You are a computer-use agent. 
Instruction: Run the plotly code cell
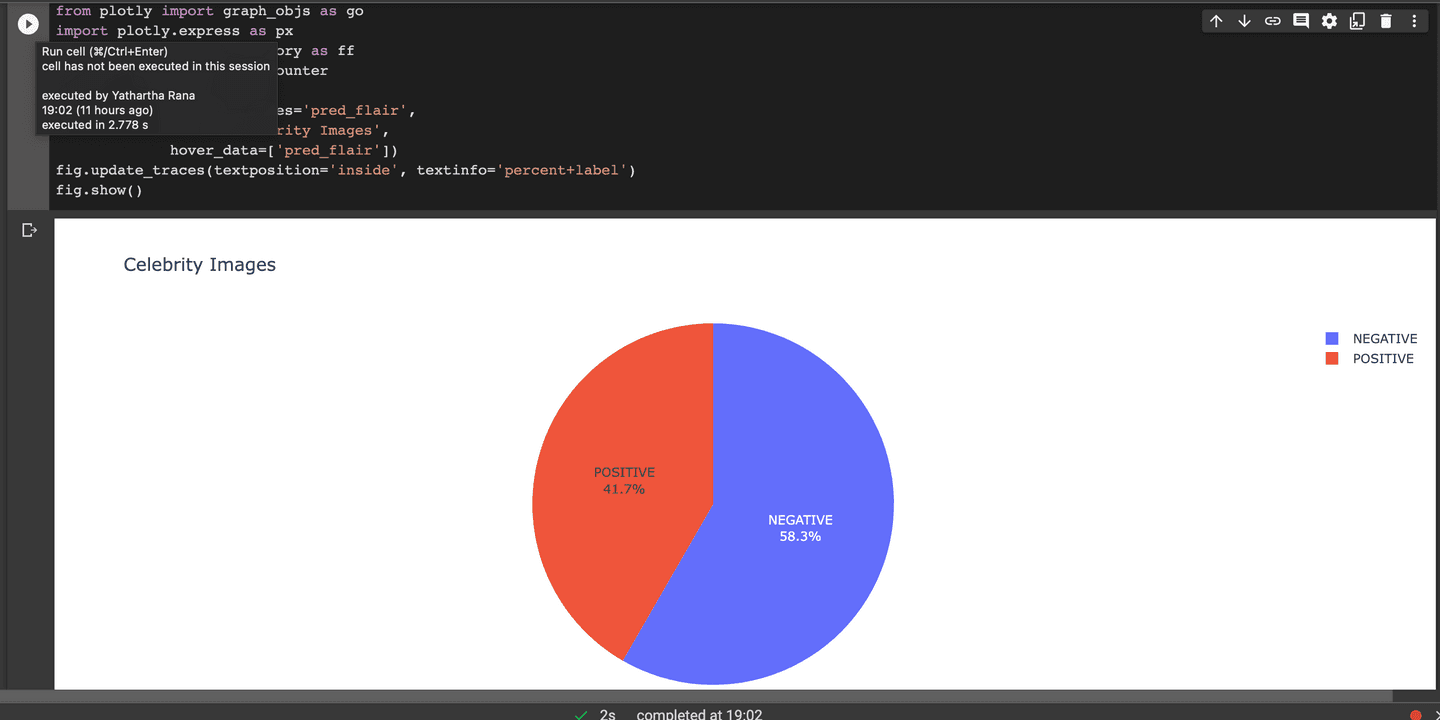pos(28,23)
